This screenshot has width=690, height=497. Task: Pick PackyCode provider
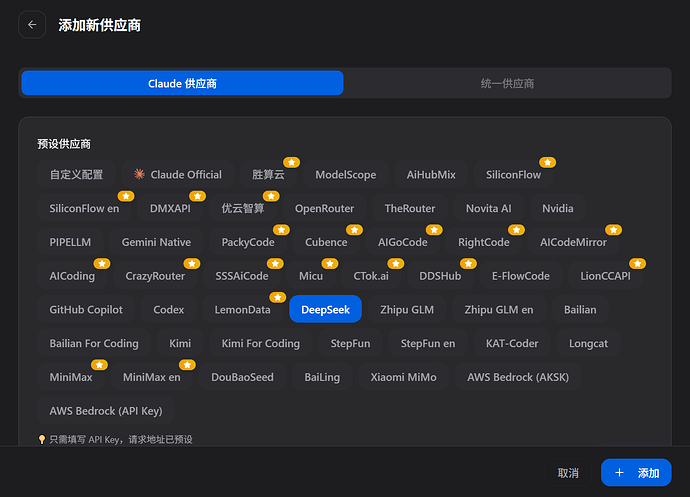tap(248, 242)
